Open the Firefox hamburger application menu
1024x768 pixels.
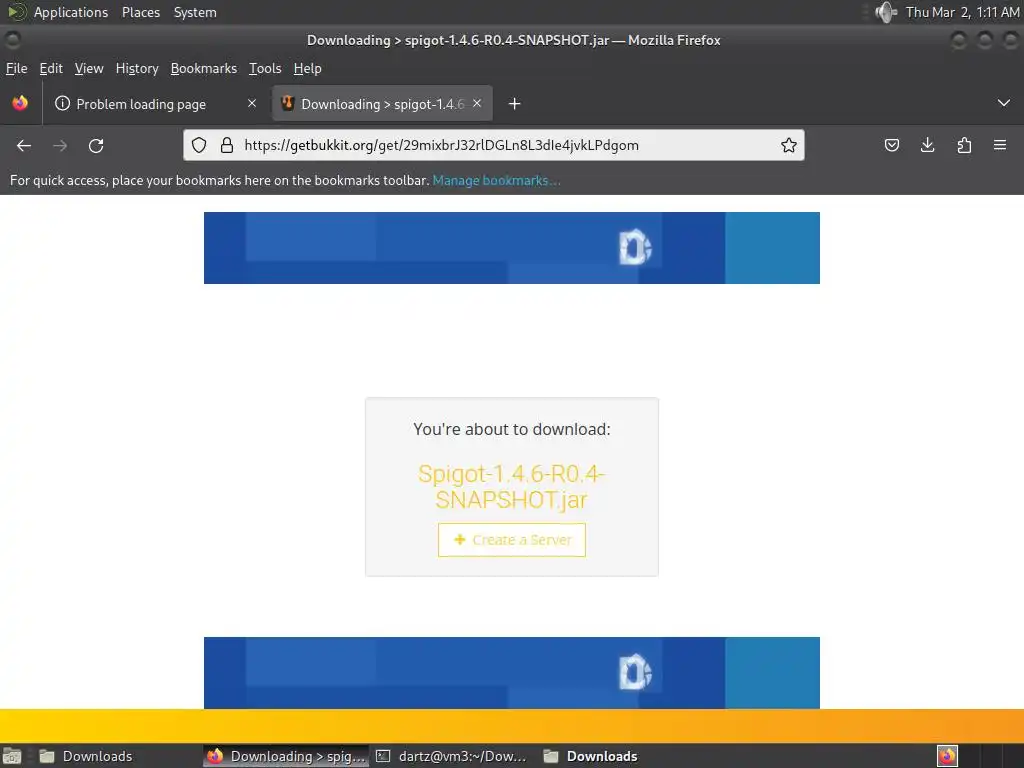click(1000, 145)
